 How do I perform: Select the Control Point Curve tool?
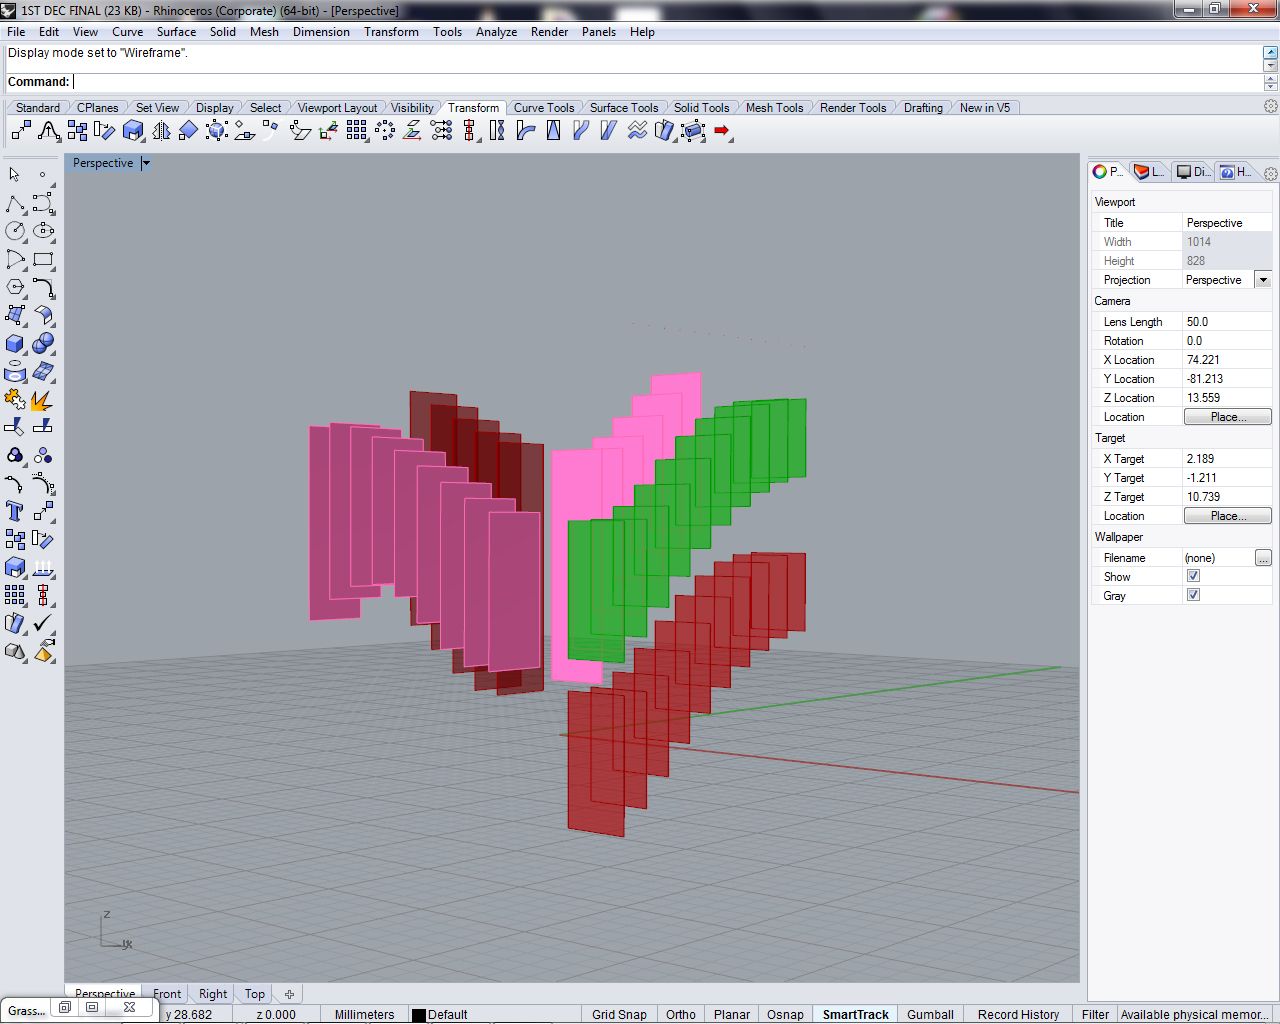(x=44, y=202)
